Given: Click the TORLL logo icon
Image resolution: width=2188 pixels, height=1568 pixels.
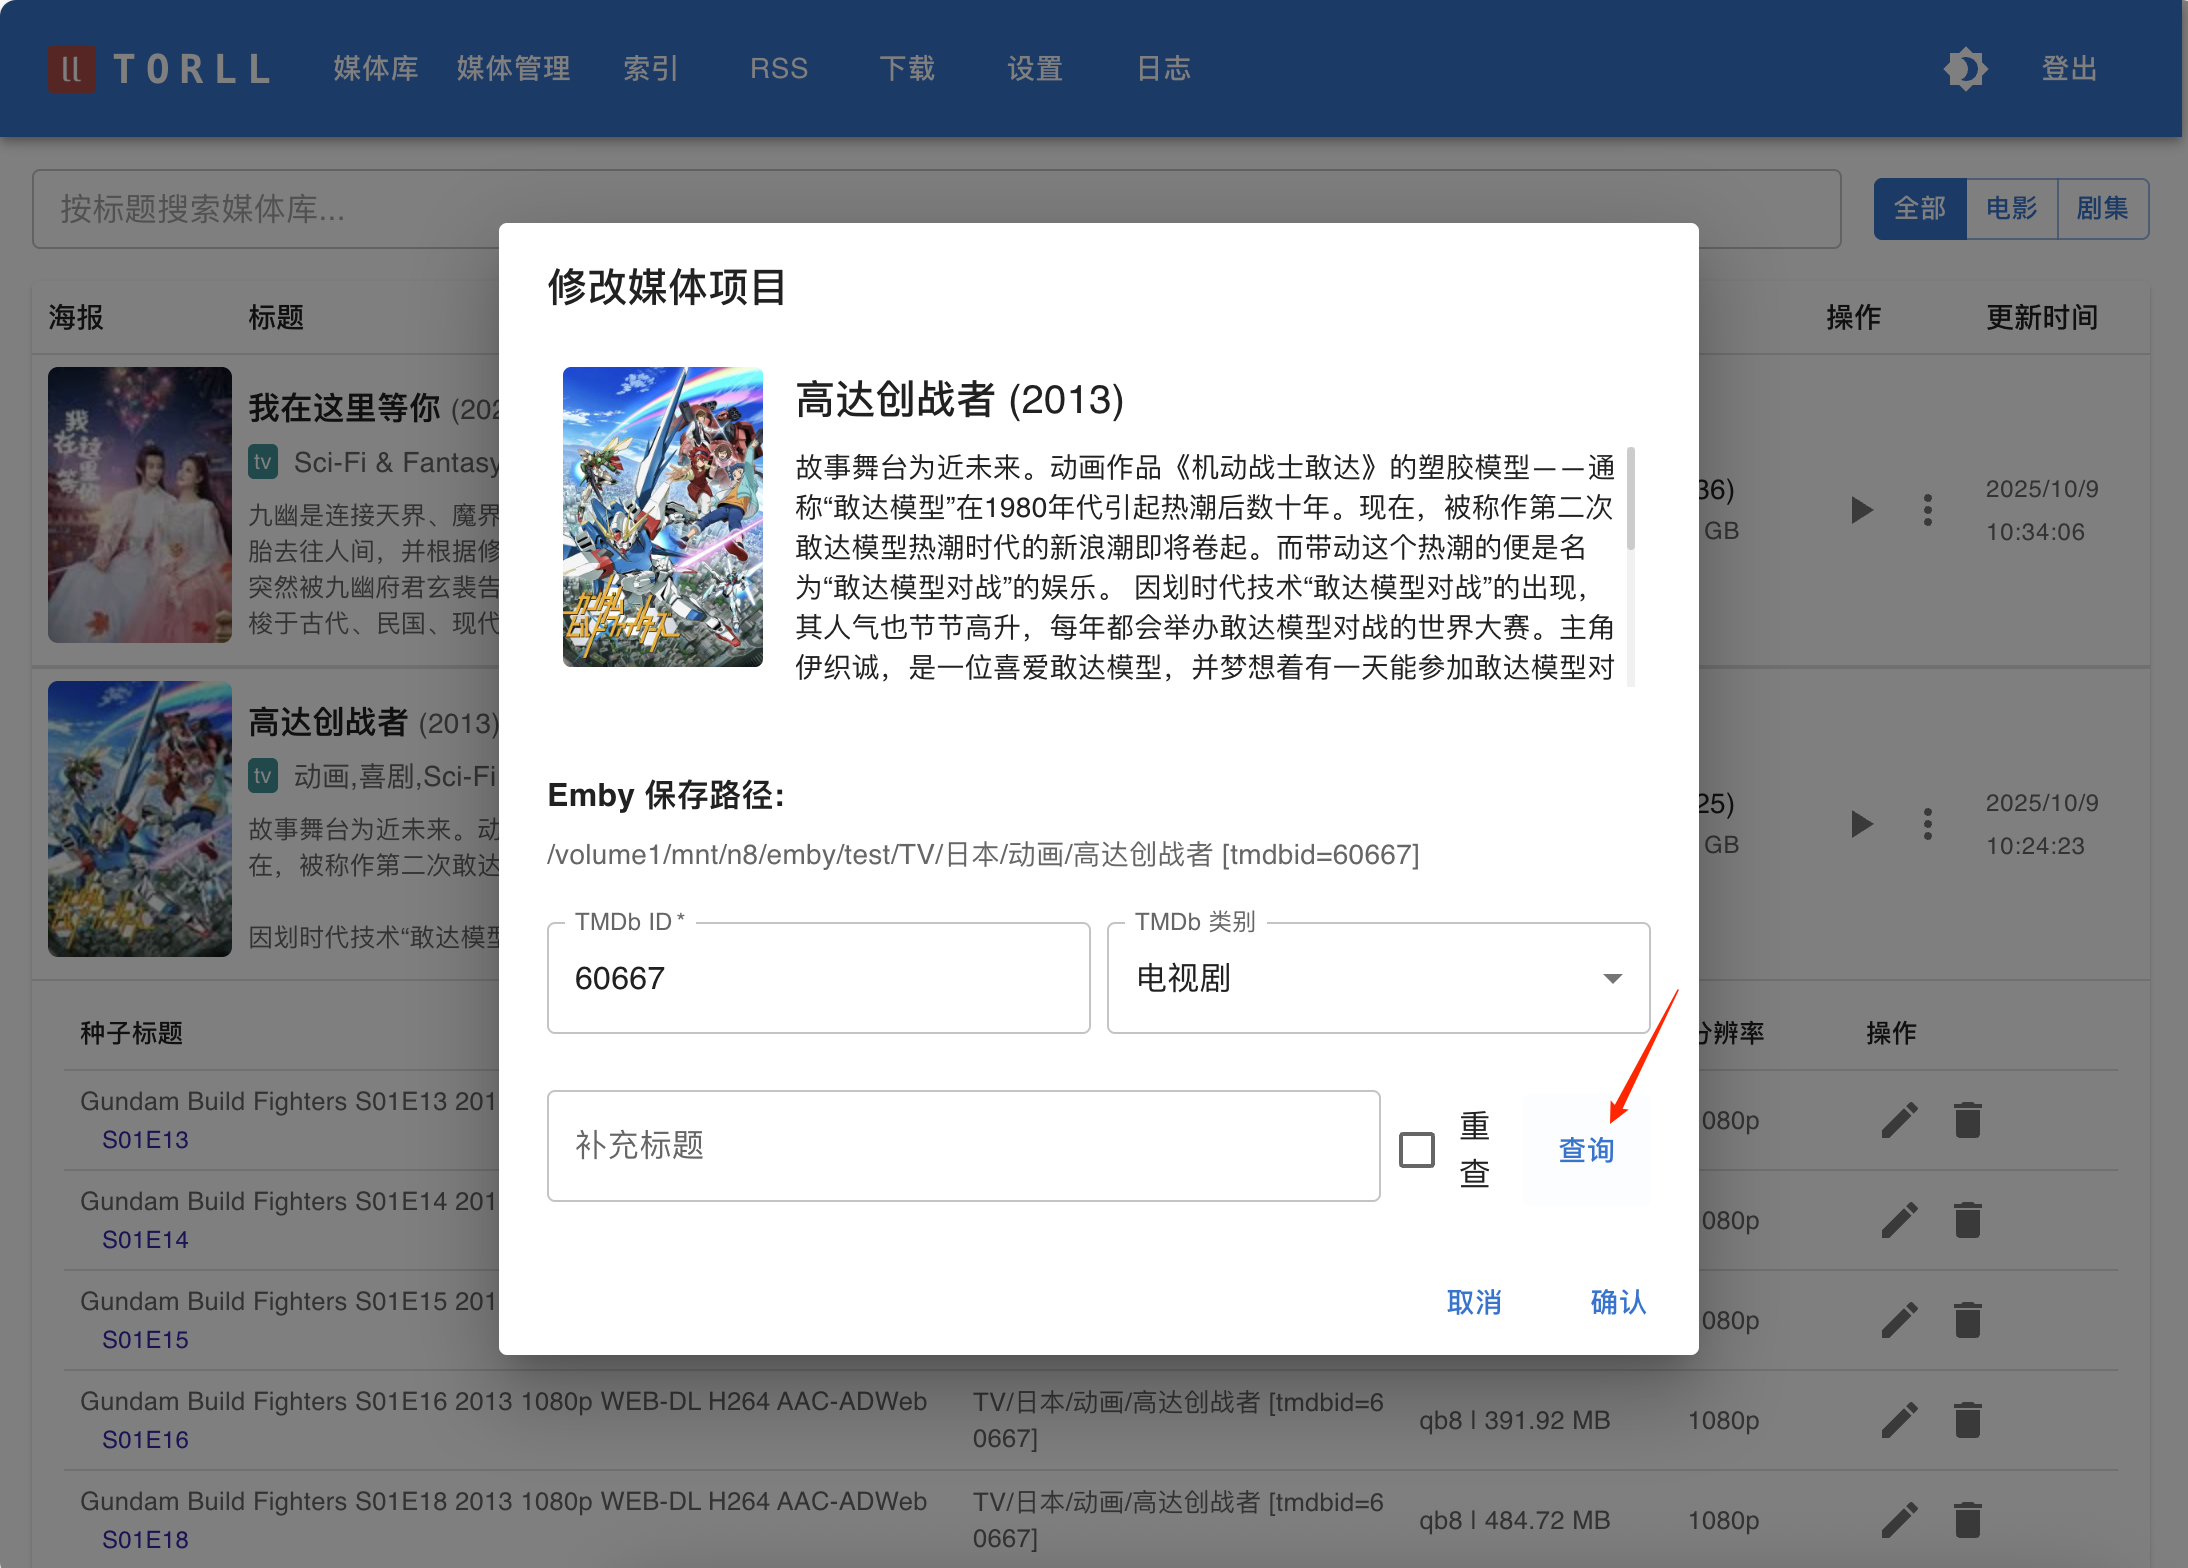Looking at the screenshot, I should click(71, 68).
